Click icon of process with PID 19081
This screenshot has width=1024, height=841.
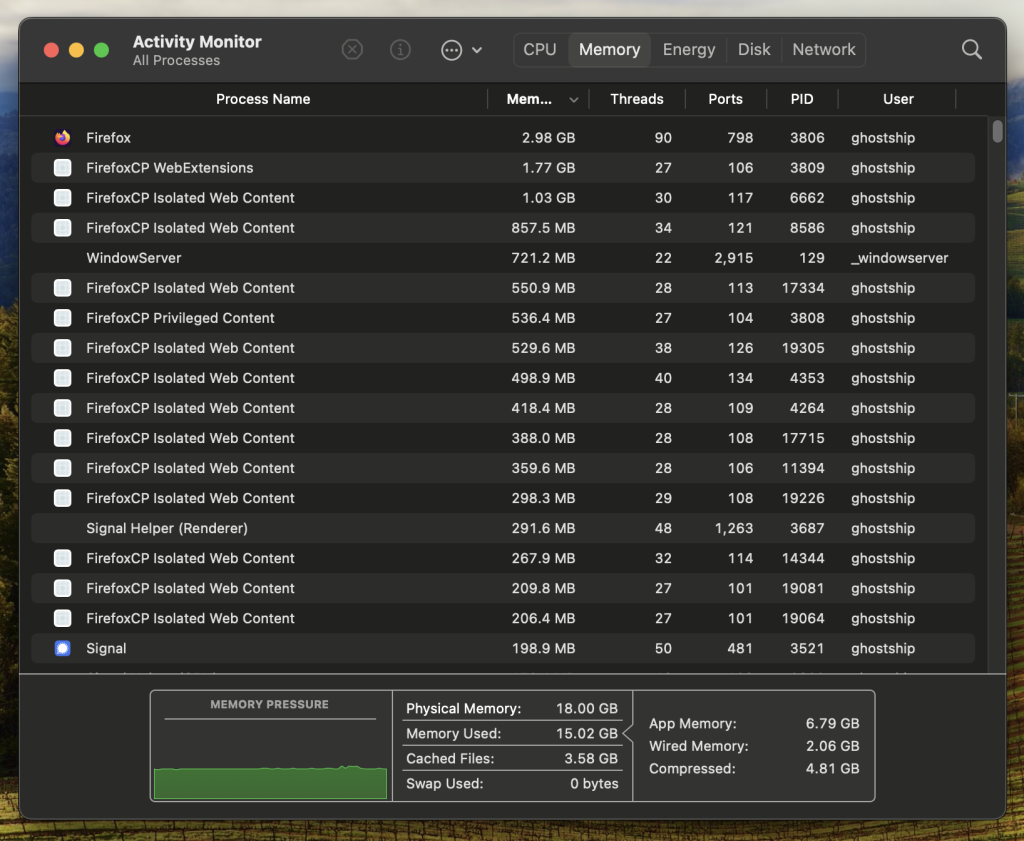tap(63, 588)
